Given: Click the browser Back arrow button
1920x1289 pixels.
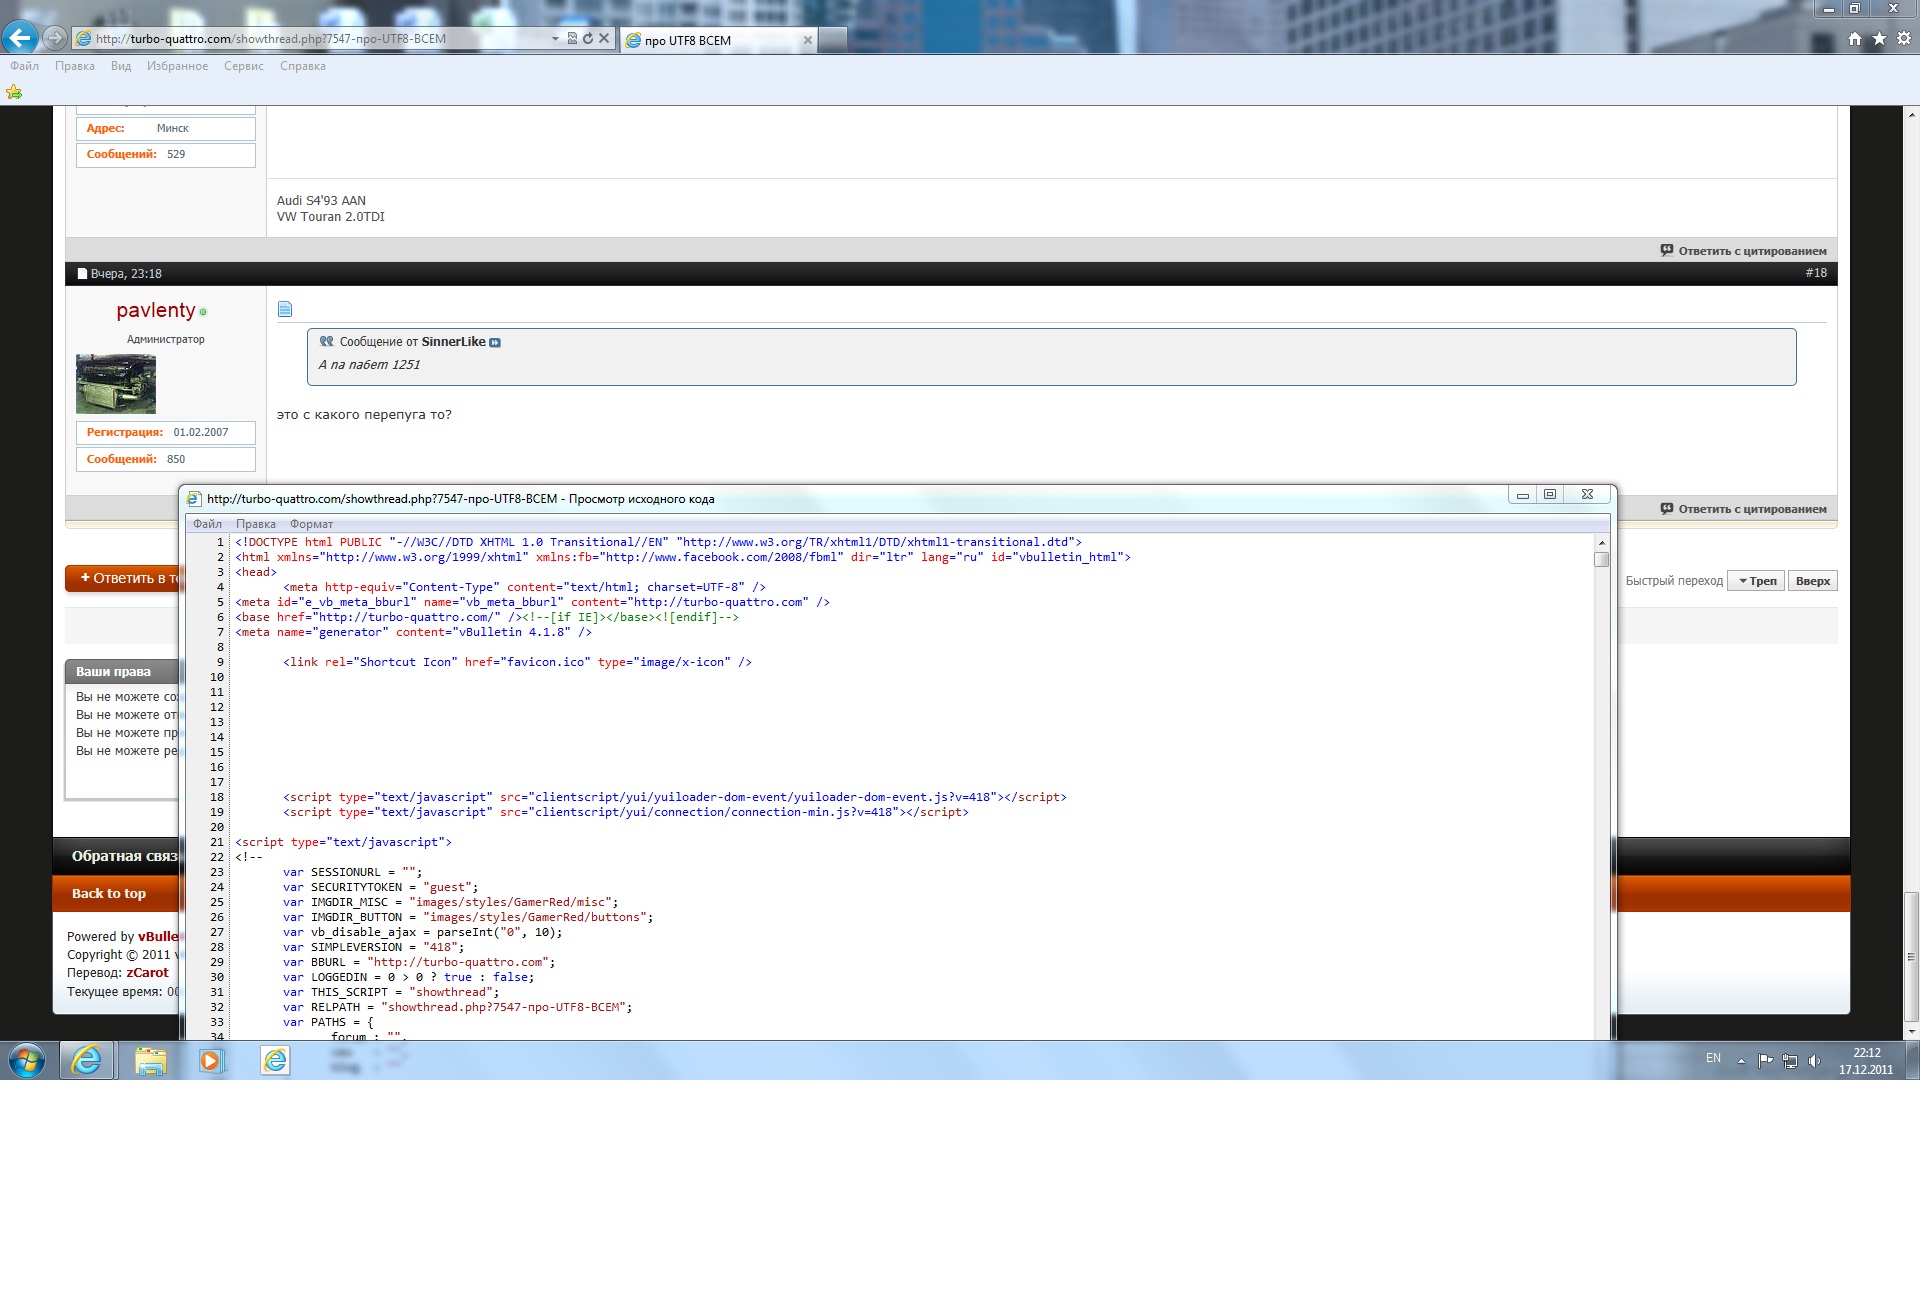Looking at the screenshot, I should pos(20,38).
